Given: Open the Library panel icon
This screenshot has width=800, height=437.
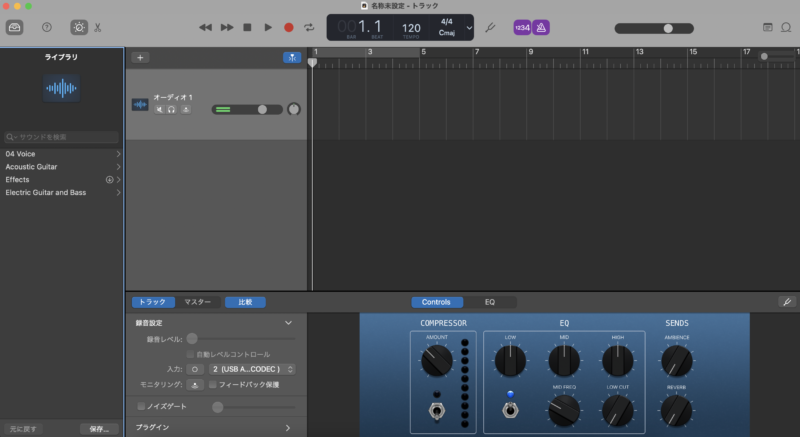Looking at the screenshot, I should (15, 27).
